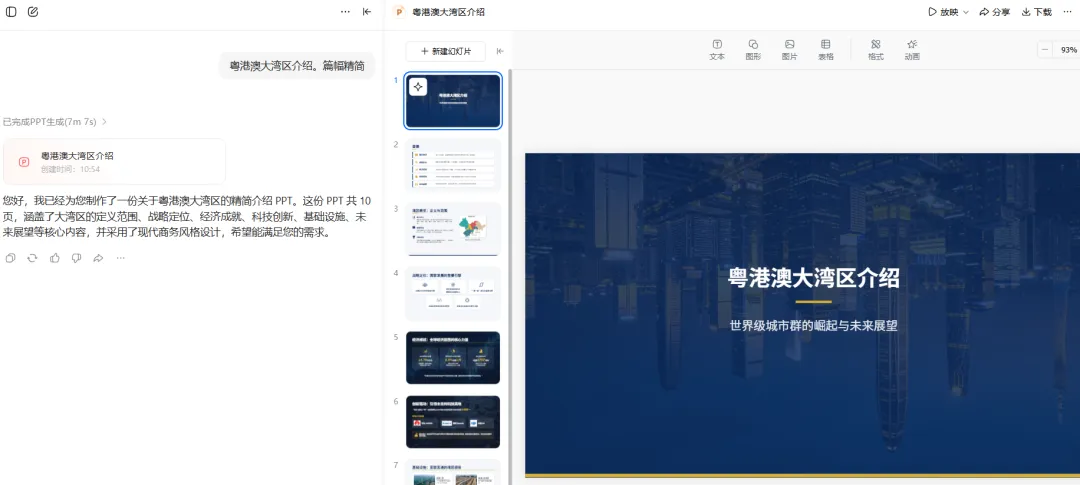Toggle the left sidebar panel icon
This screenshot has width=1080, height=485.
pyautogui.click(x=11, y=12)
